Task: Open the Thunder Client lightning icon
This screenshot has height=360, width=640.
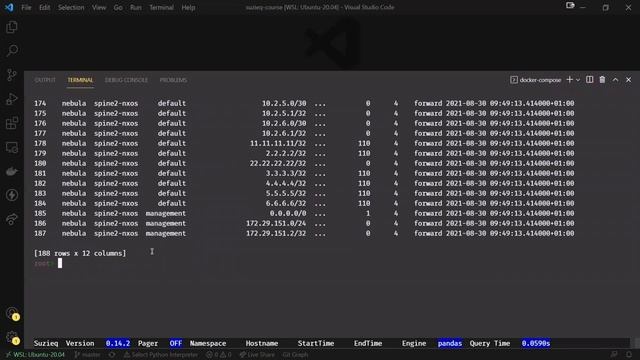Action: (12, 195)
